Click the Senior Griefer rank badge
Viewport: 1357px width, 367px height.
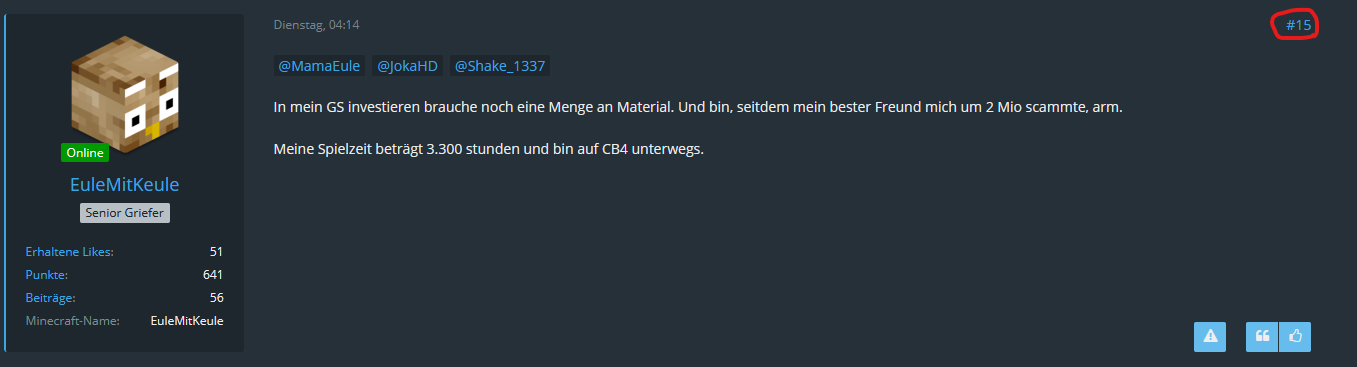pos(125,213)
